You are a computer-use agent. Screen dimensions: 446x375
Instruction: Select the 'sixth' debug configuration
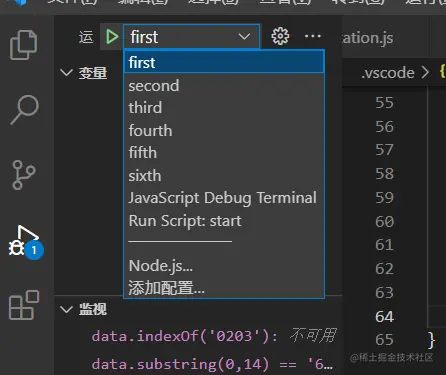click(x=224, y=175)
